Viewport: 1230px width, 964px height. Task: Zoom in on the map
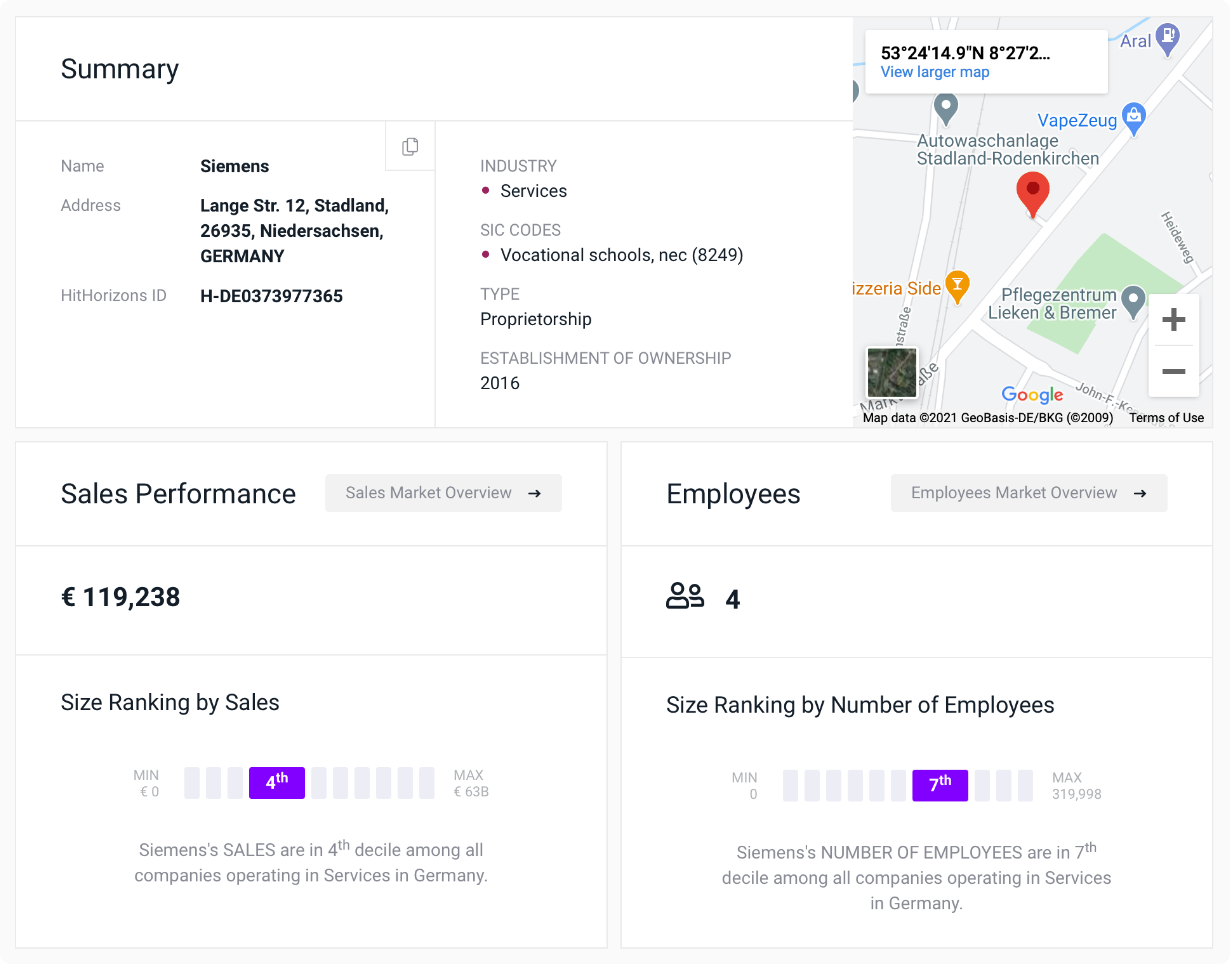1174,320
